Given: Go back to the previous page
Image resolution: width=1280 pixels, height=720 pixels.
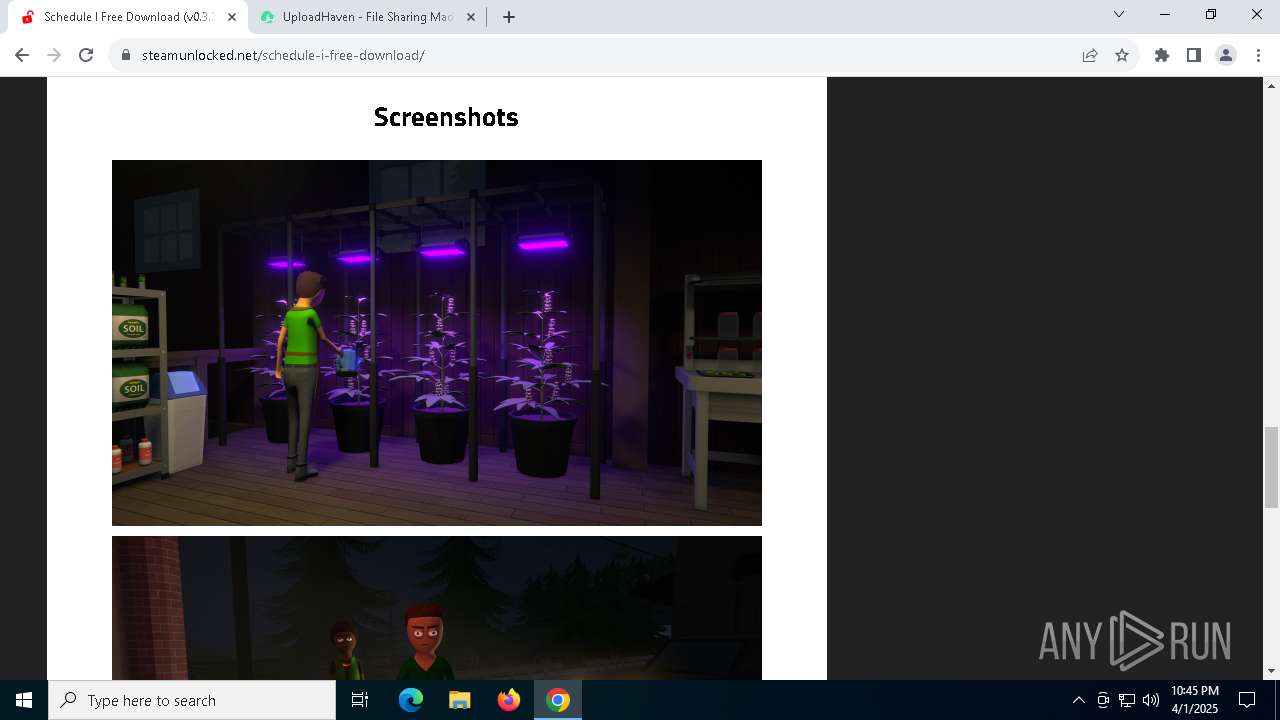Looking at the screenshot, I should 22,55.
